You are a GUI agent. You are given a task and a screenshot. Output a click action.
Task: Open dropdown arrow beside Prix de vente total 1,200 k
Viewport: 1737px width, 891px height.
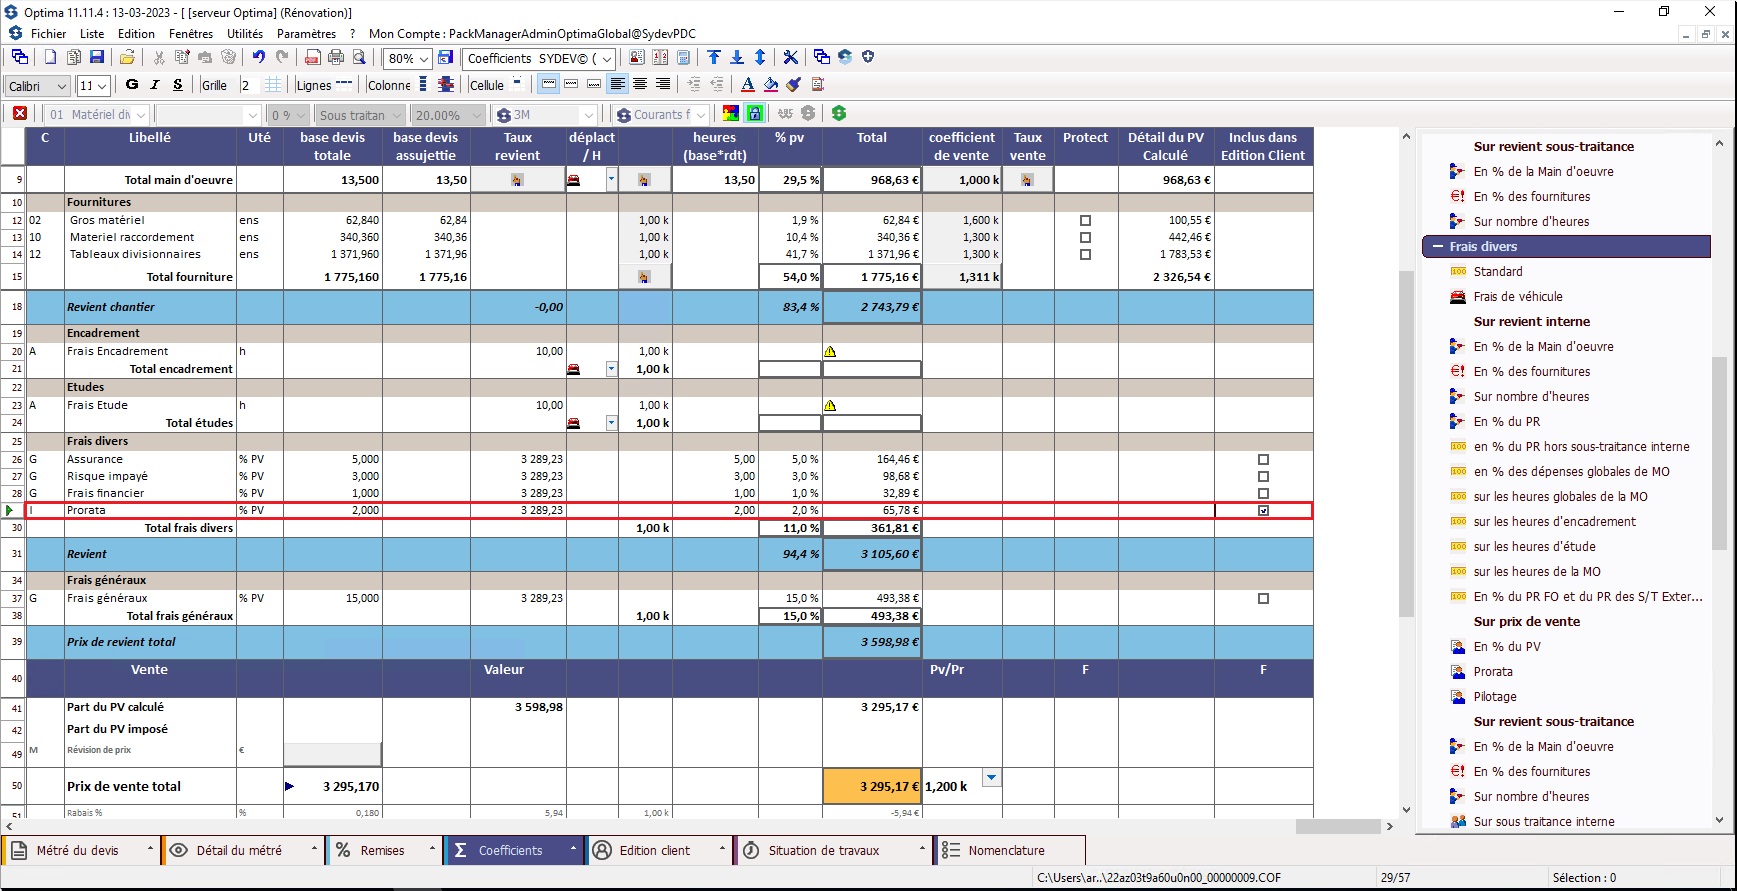point(991,777)
